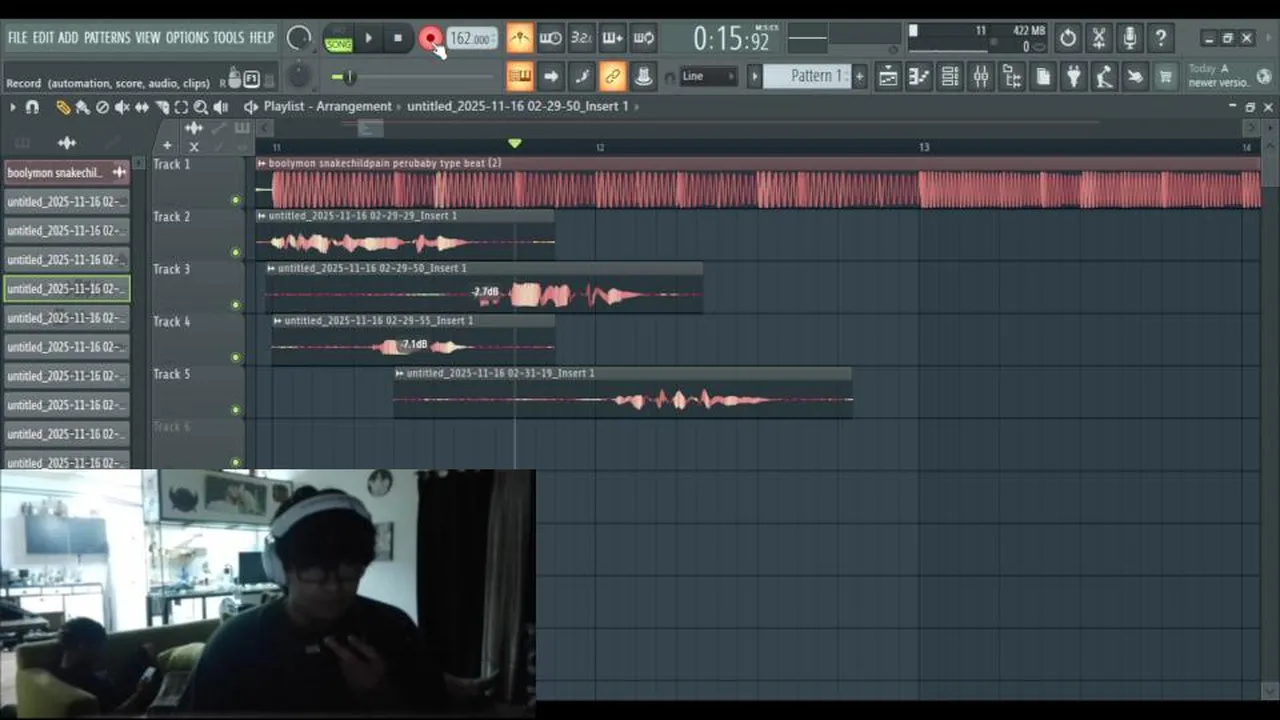Open the OPTIONS menu

(x=187, y=38)
